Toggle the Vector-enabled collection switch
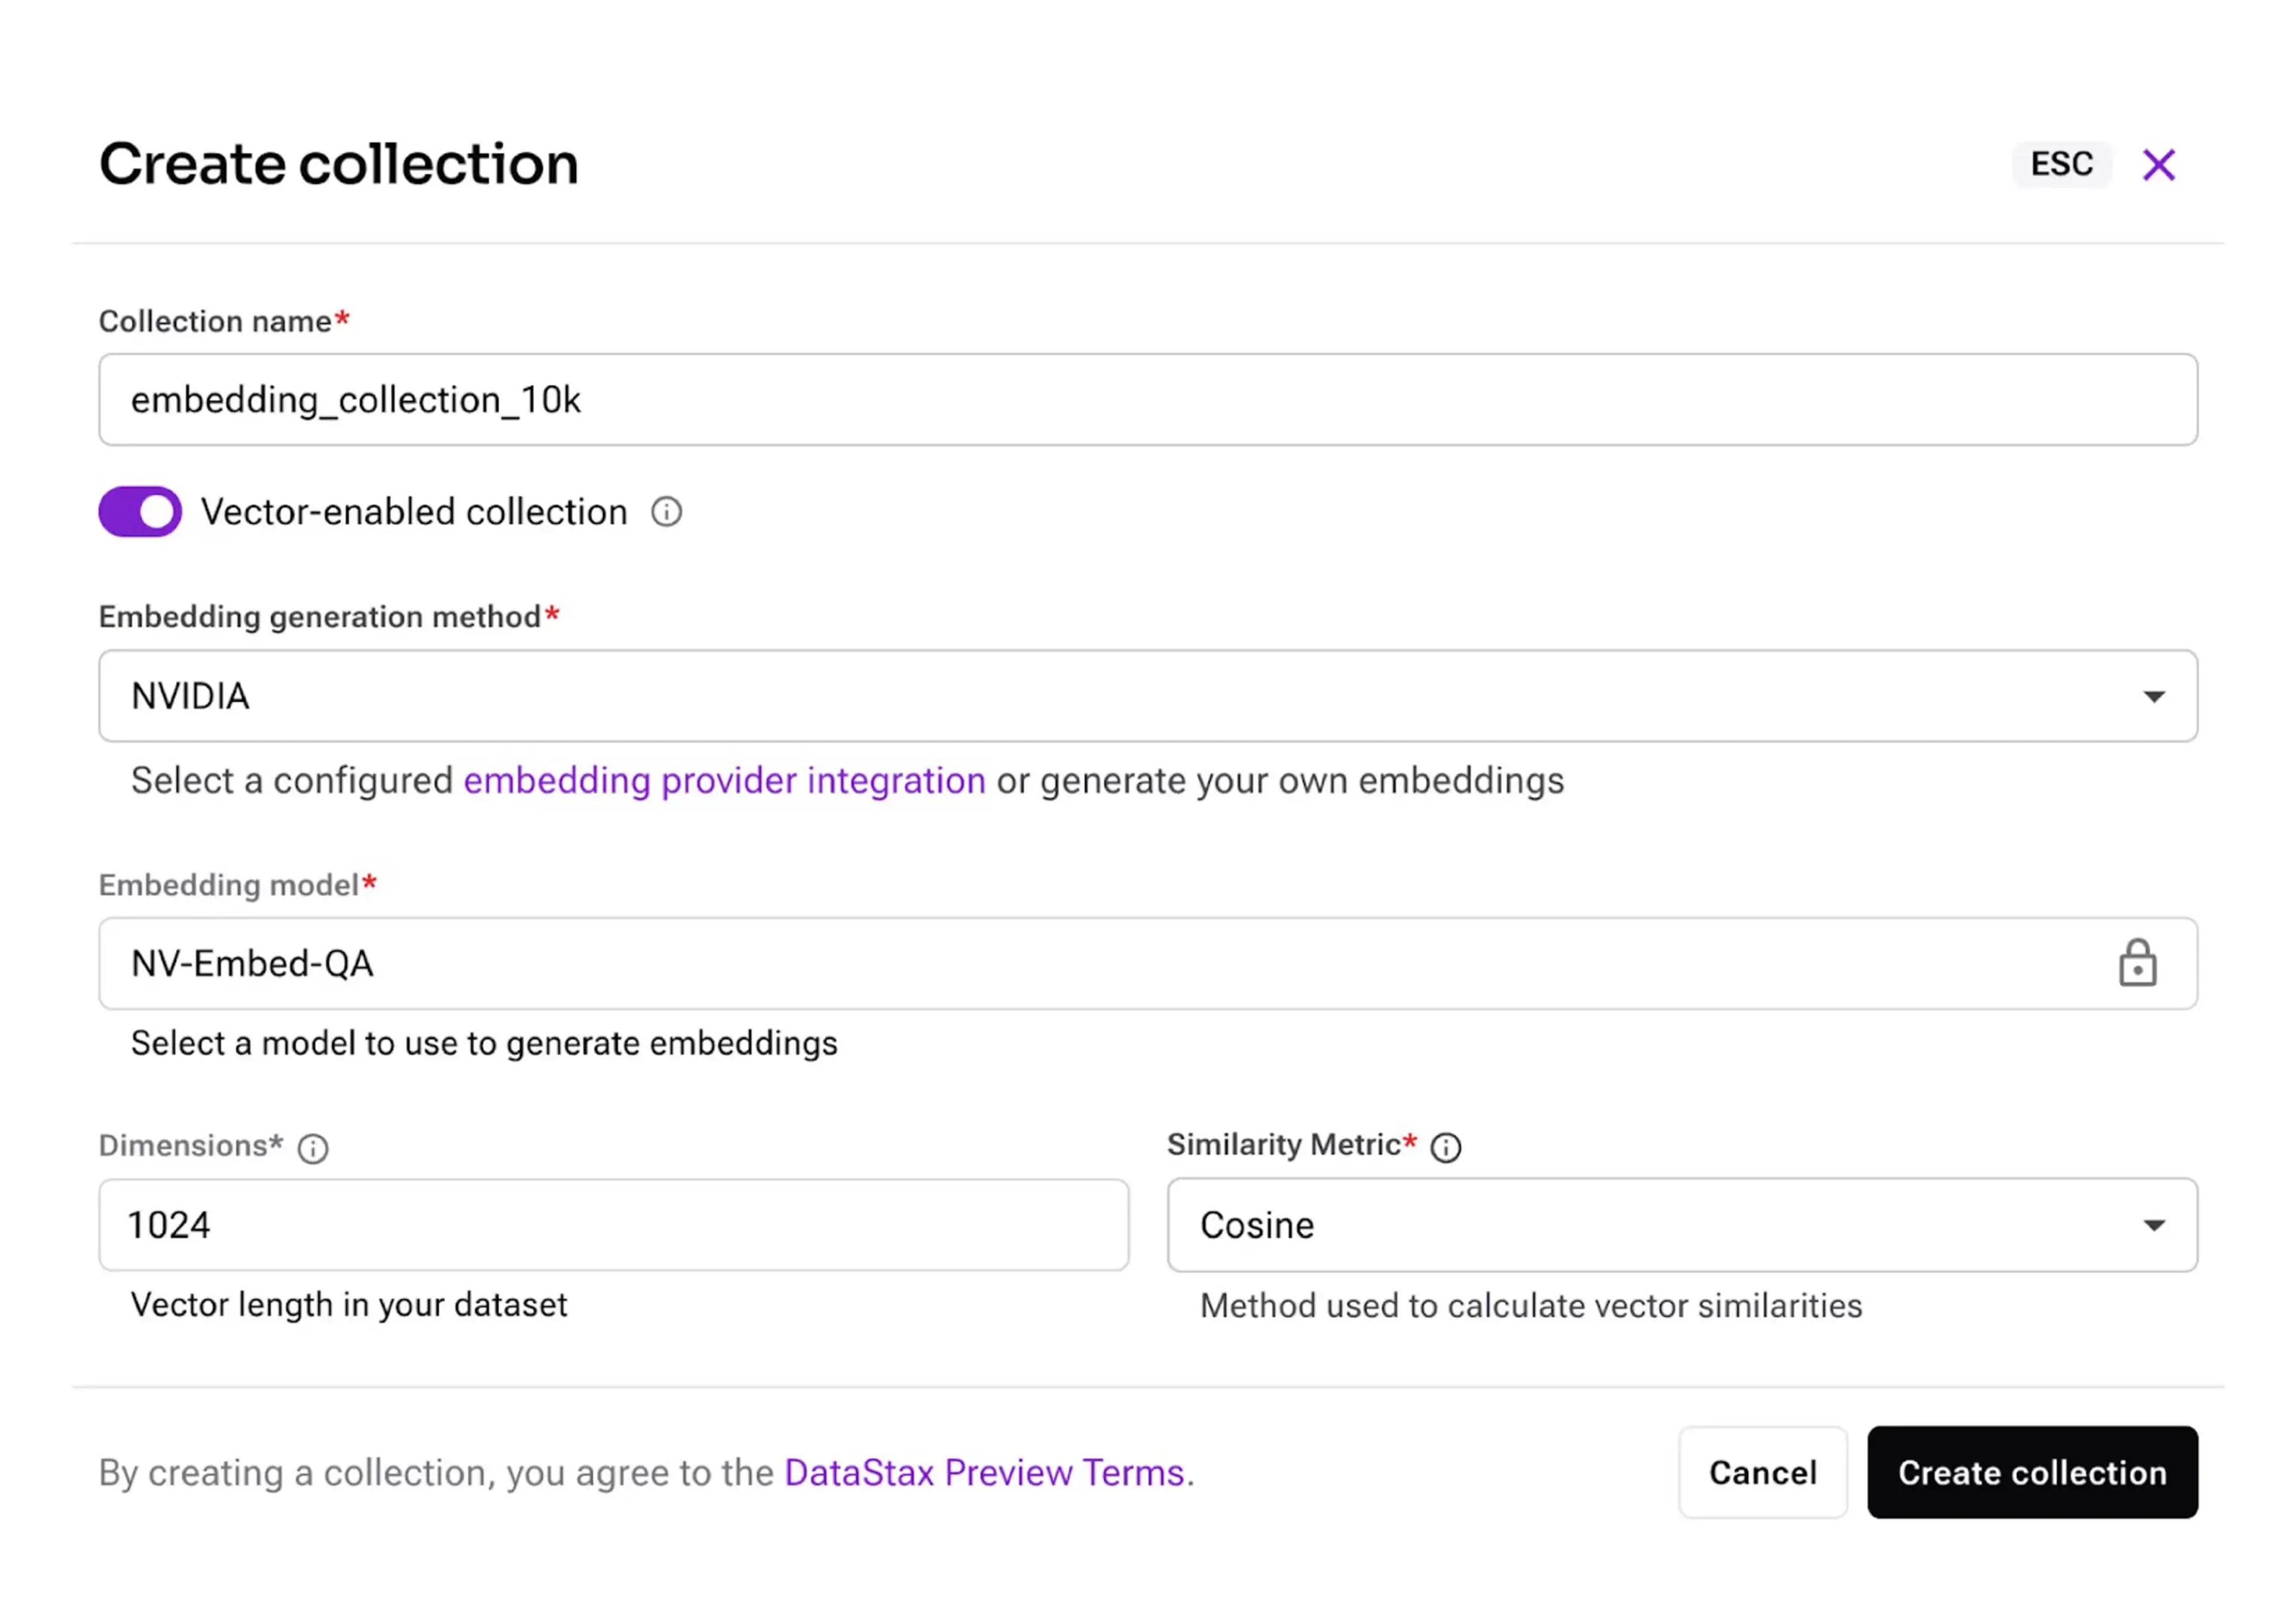Screen dimensions: 2296x1613 point(140,512)
